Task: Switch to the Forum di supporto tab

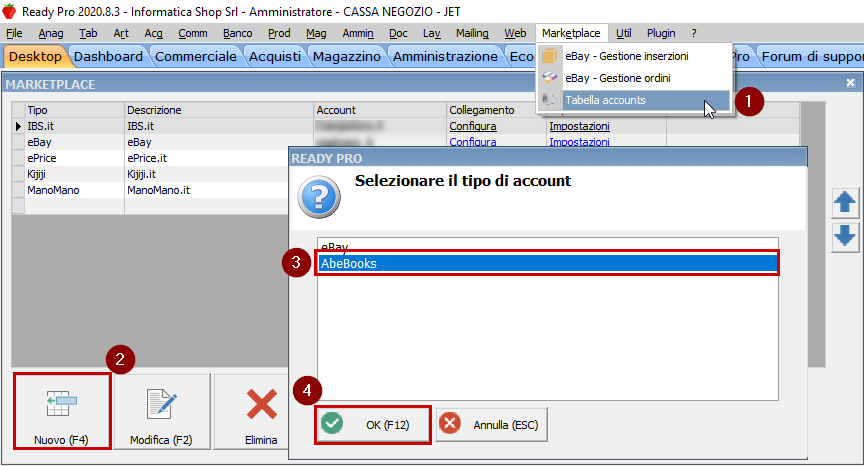Action: (x=810, y=57)
